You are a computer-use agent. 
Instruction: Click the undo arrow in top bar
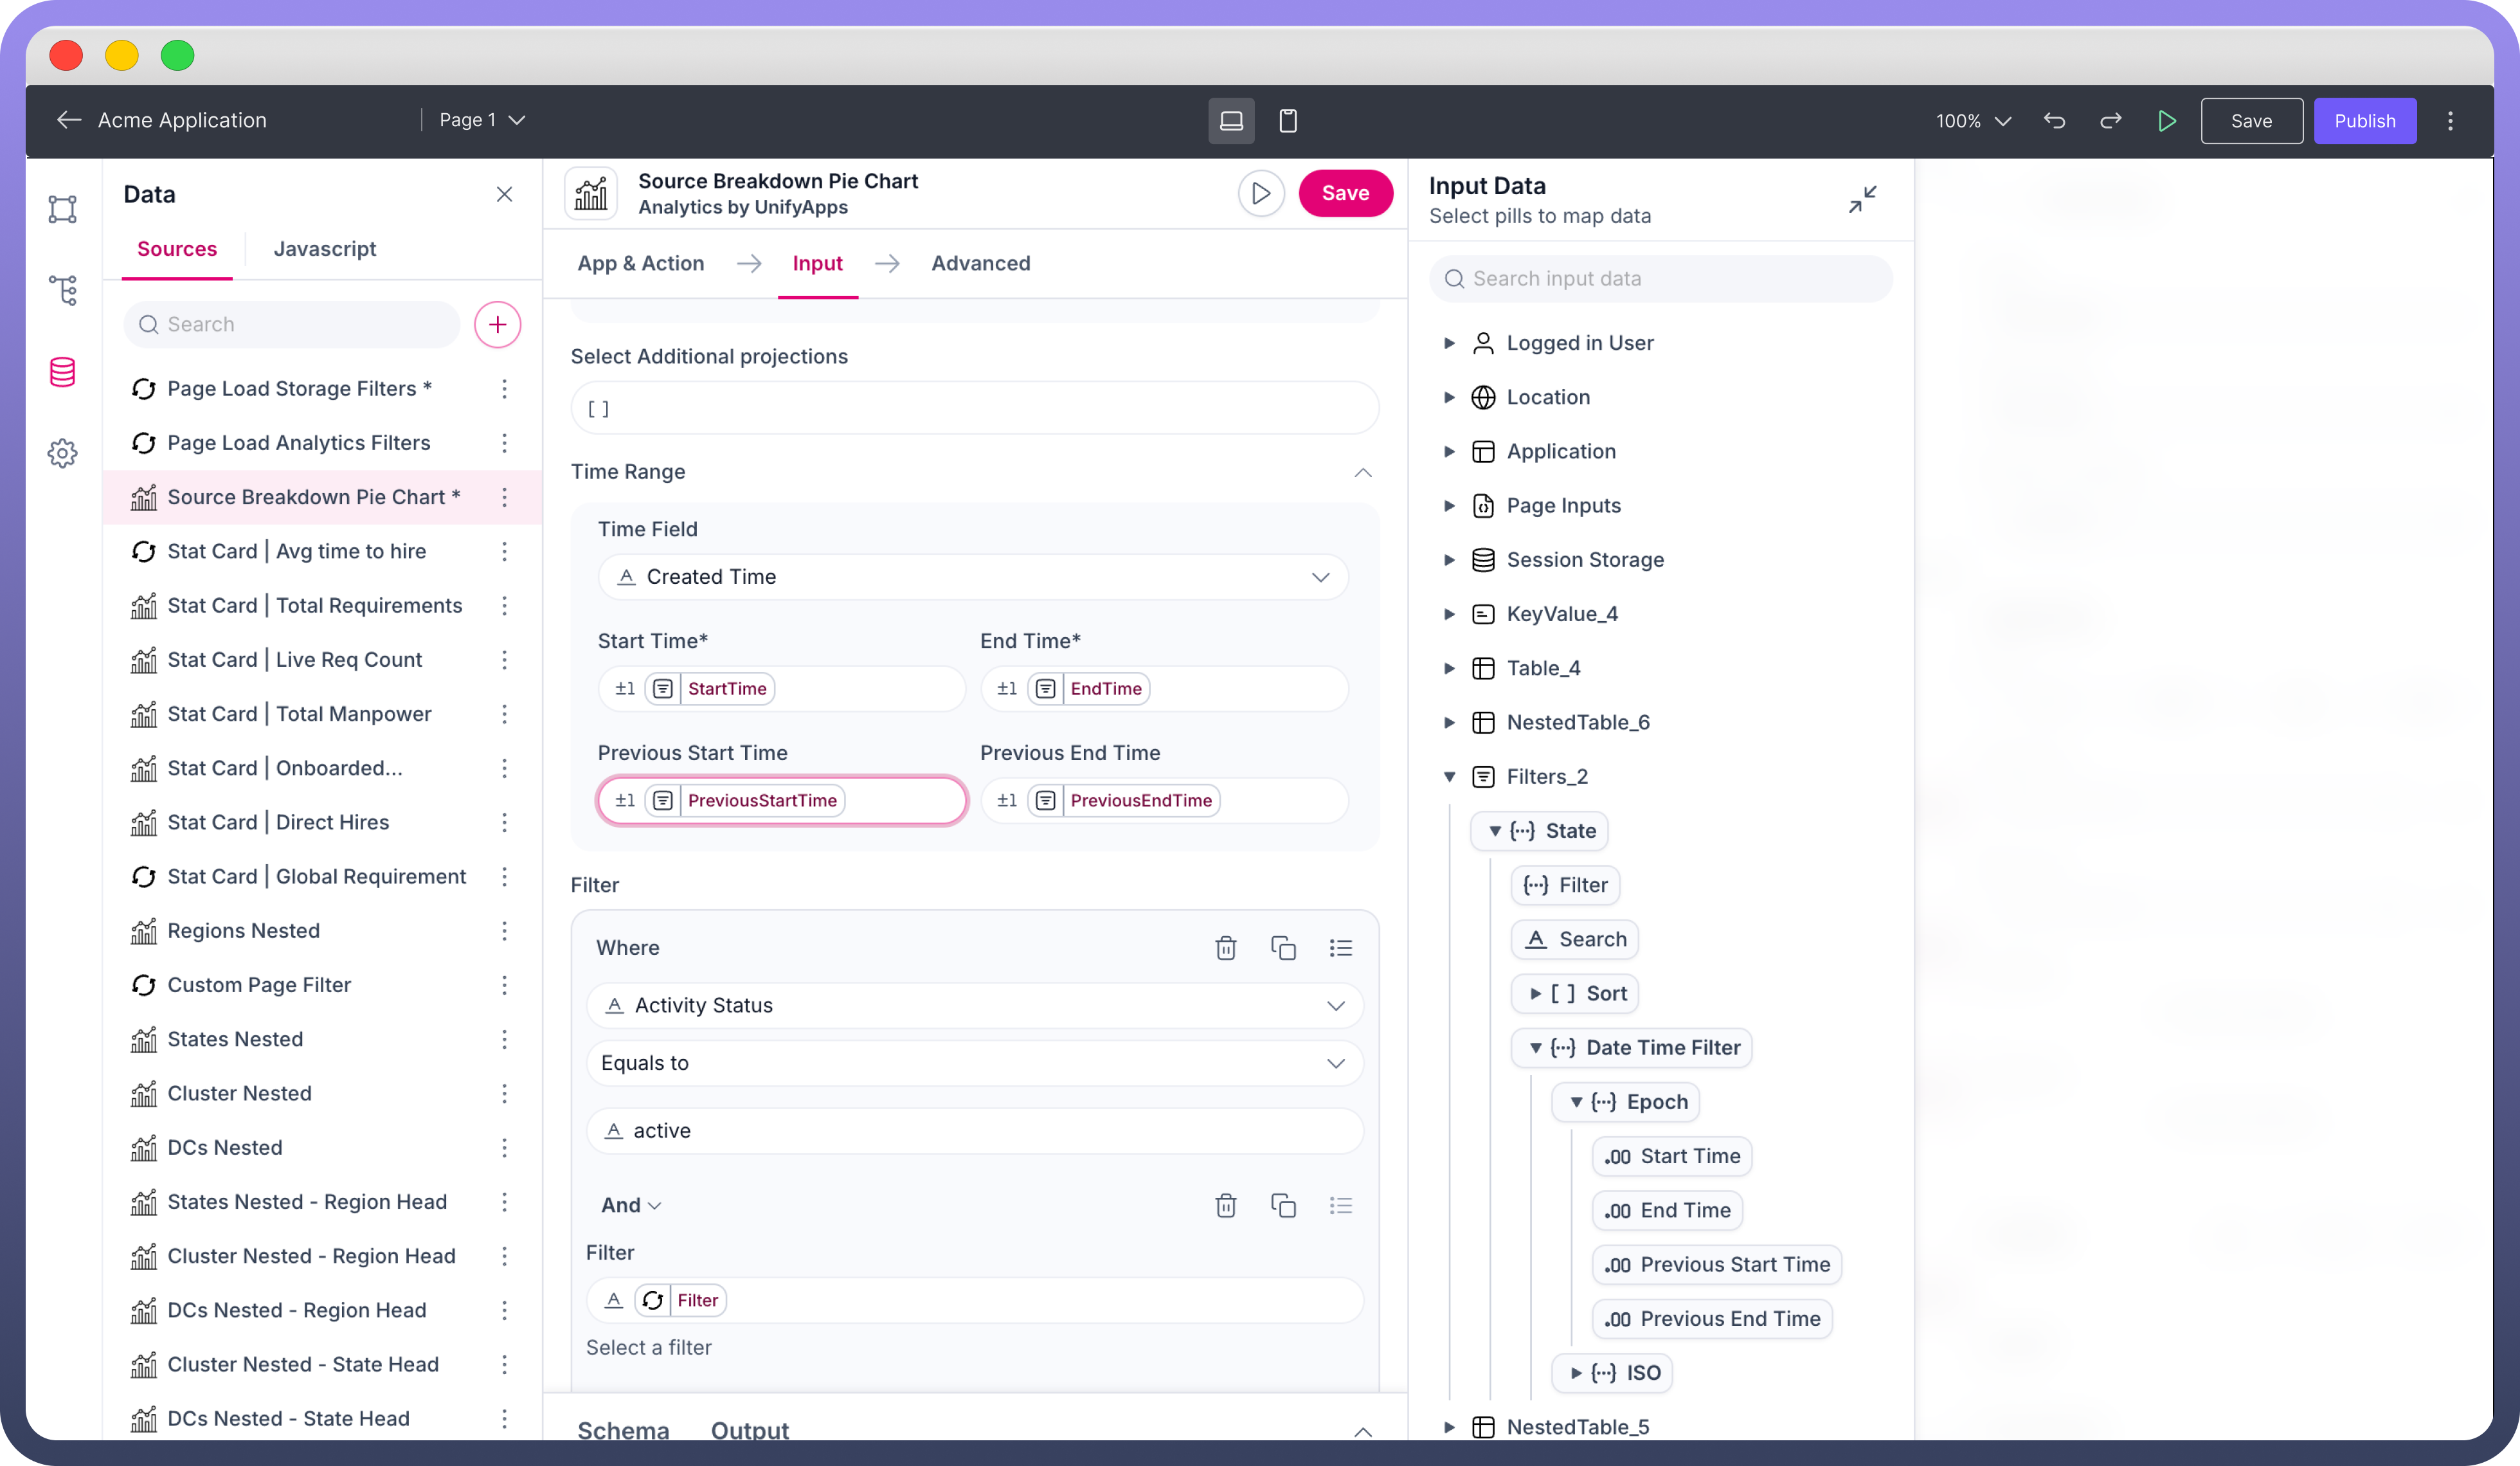(x=2054, y=121)
